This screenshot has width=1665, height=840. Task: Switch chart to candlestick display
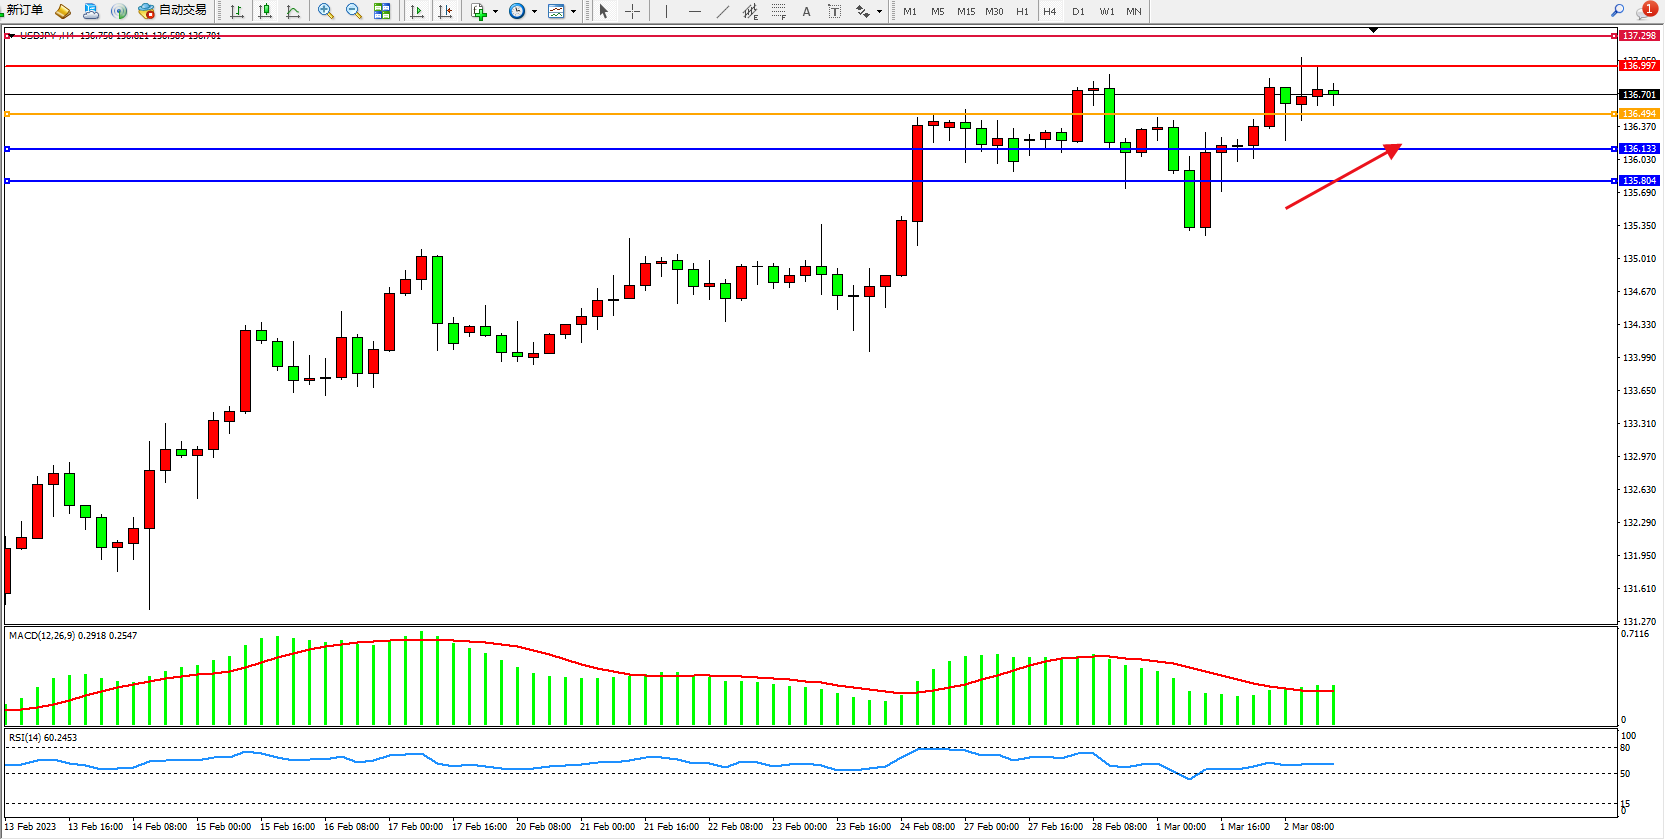(265, 11)
